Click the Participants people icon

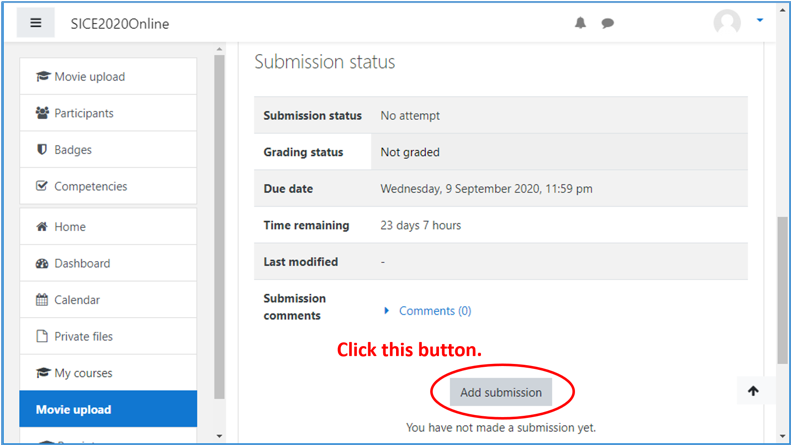pos(42,113)
